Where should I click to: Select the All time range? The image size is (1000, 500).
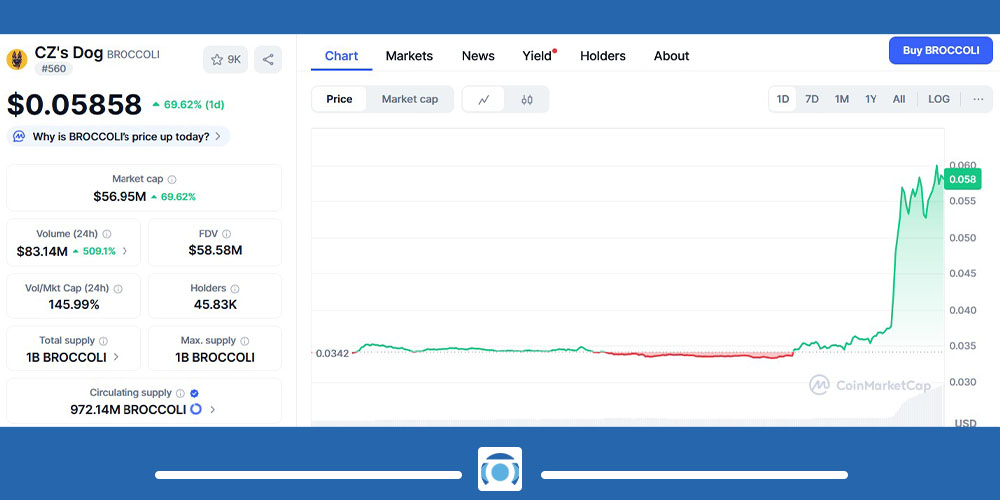(899, 99)
